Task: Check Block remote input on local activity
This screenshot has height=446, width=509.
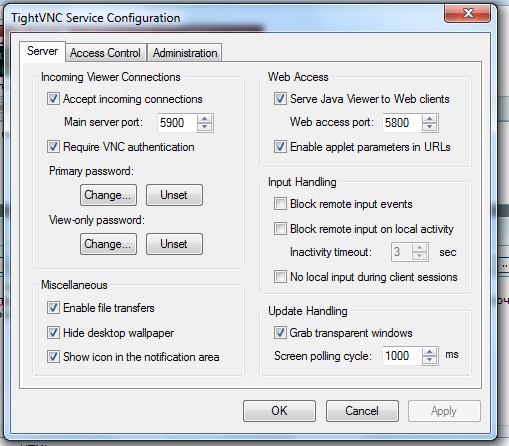Action: [280, 229]
